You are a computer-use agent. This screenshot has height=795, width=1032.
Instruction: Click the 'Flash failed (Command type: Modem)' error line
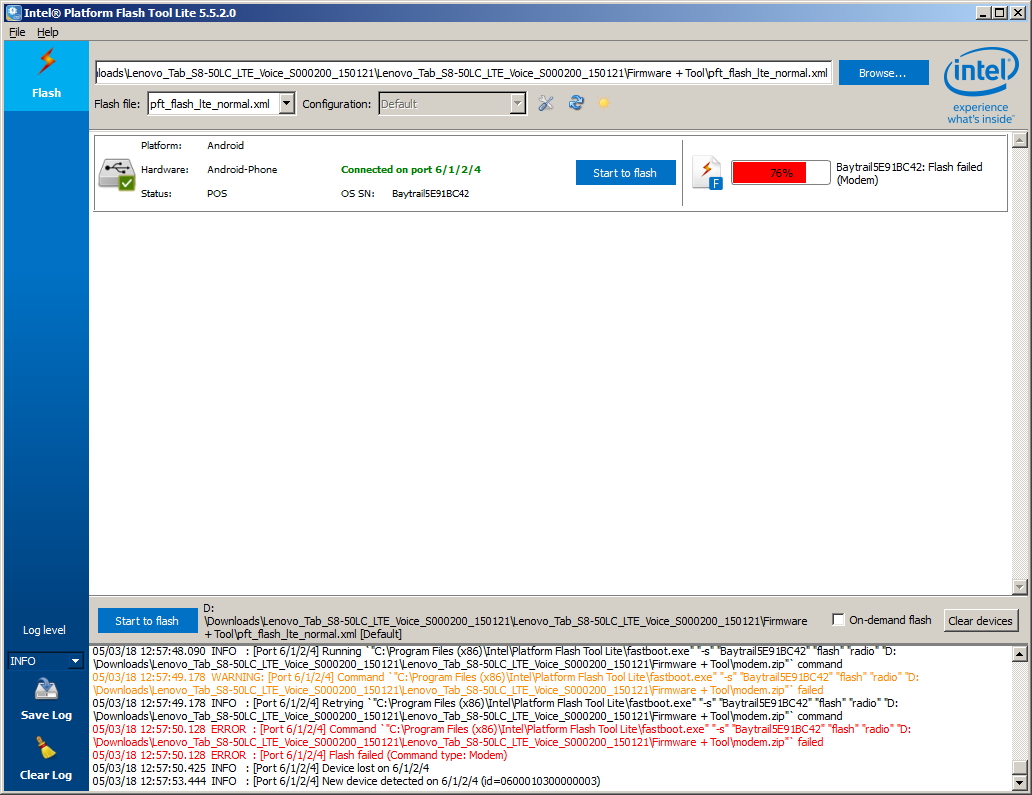pyautogui.click(x=299, y=755)
